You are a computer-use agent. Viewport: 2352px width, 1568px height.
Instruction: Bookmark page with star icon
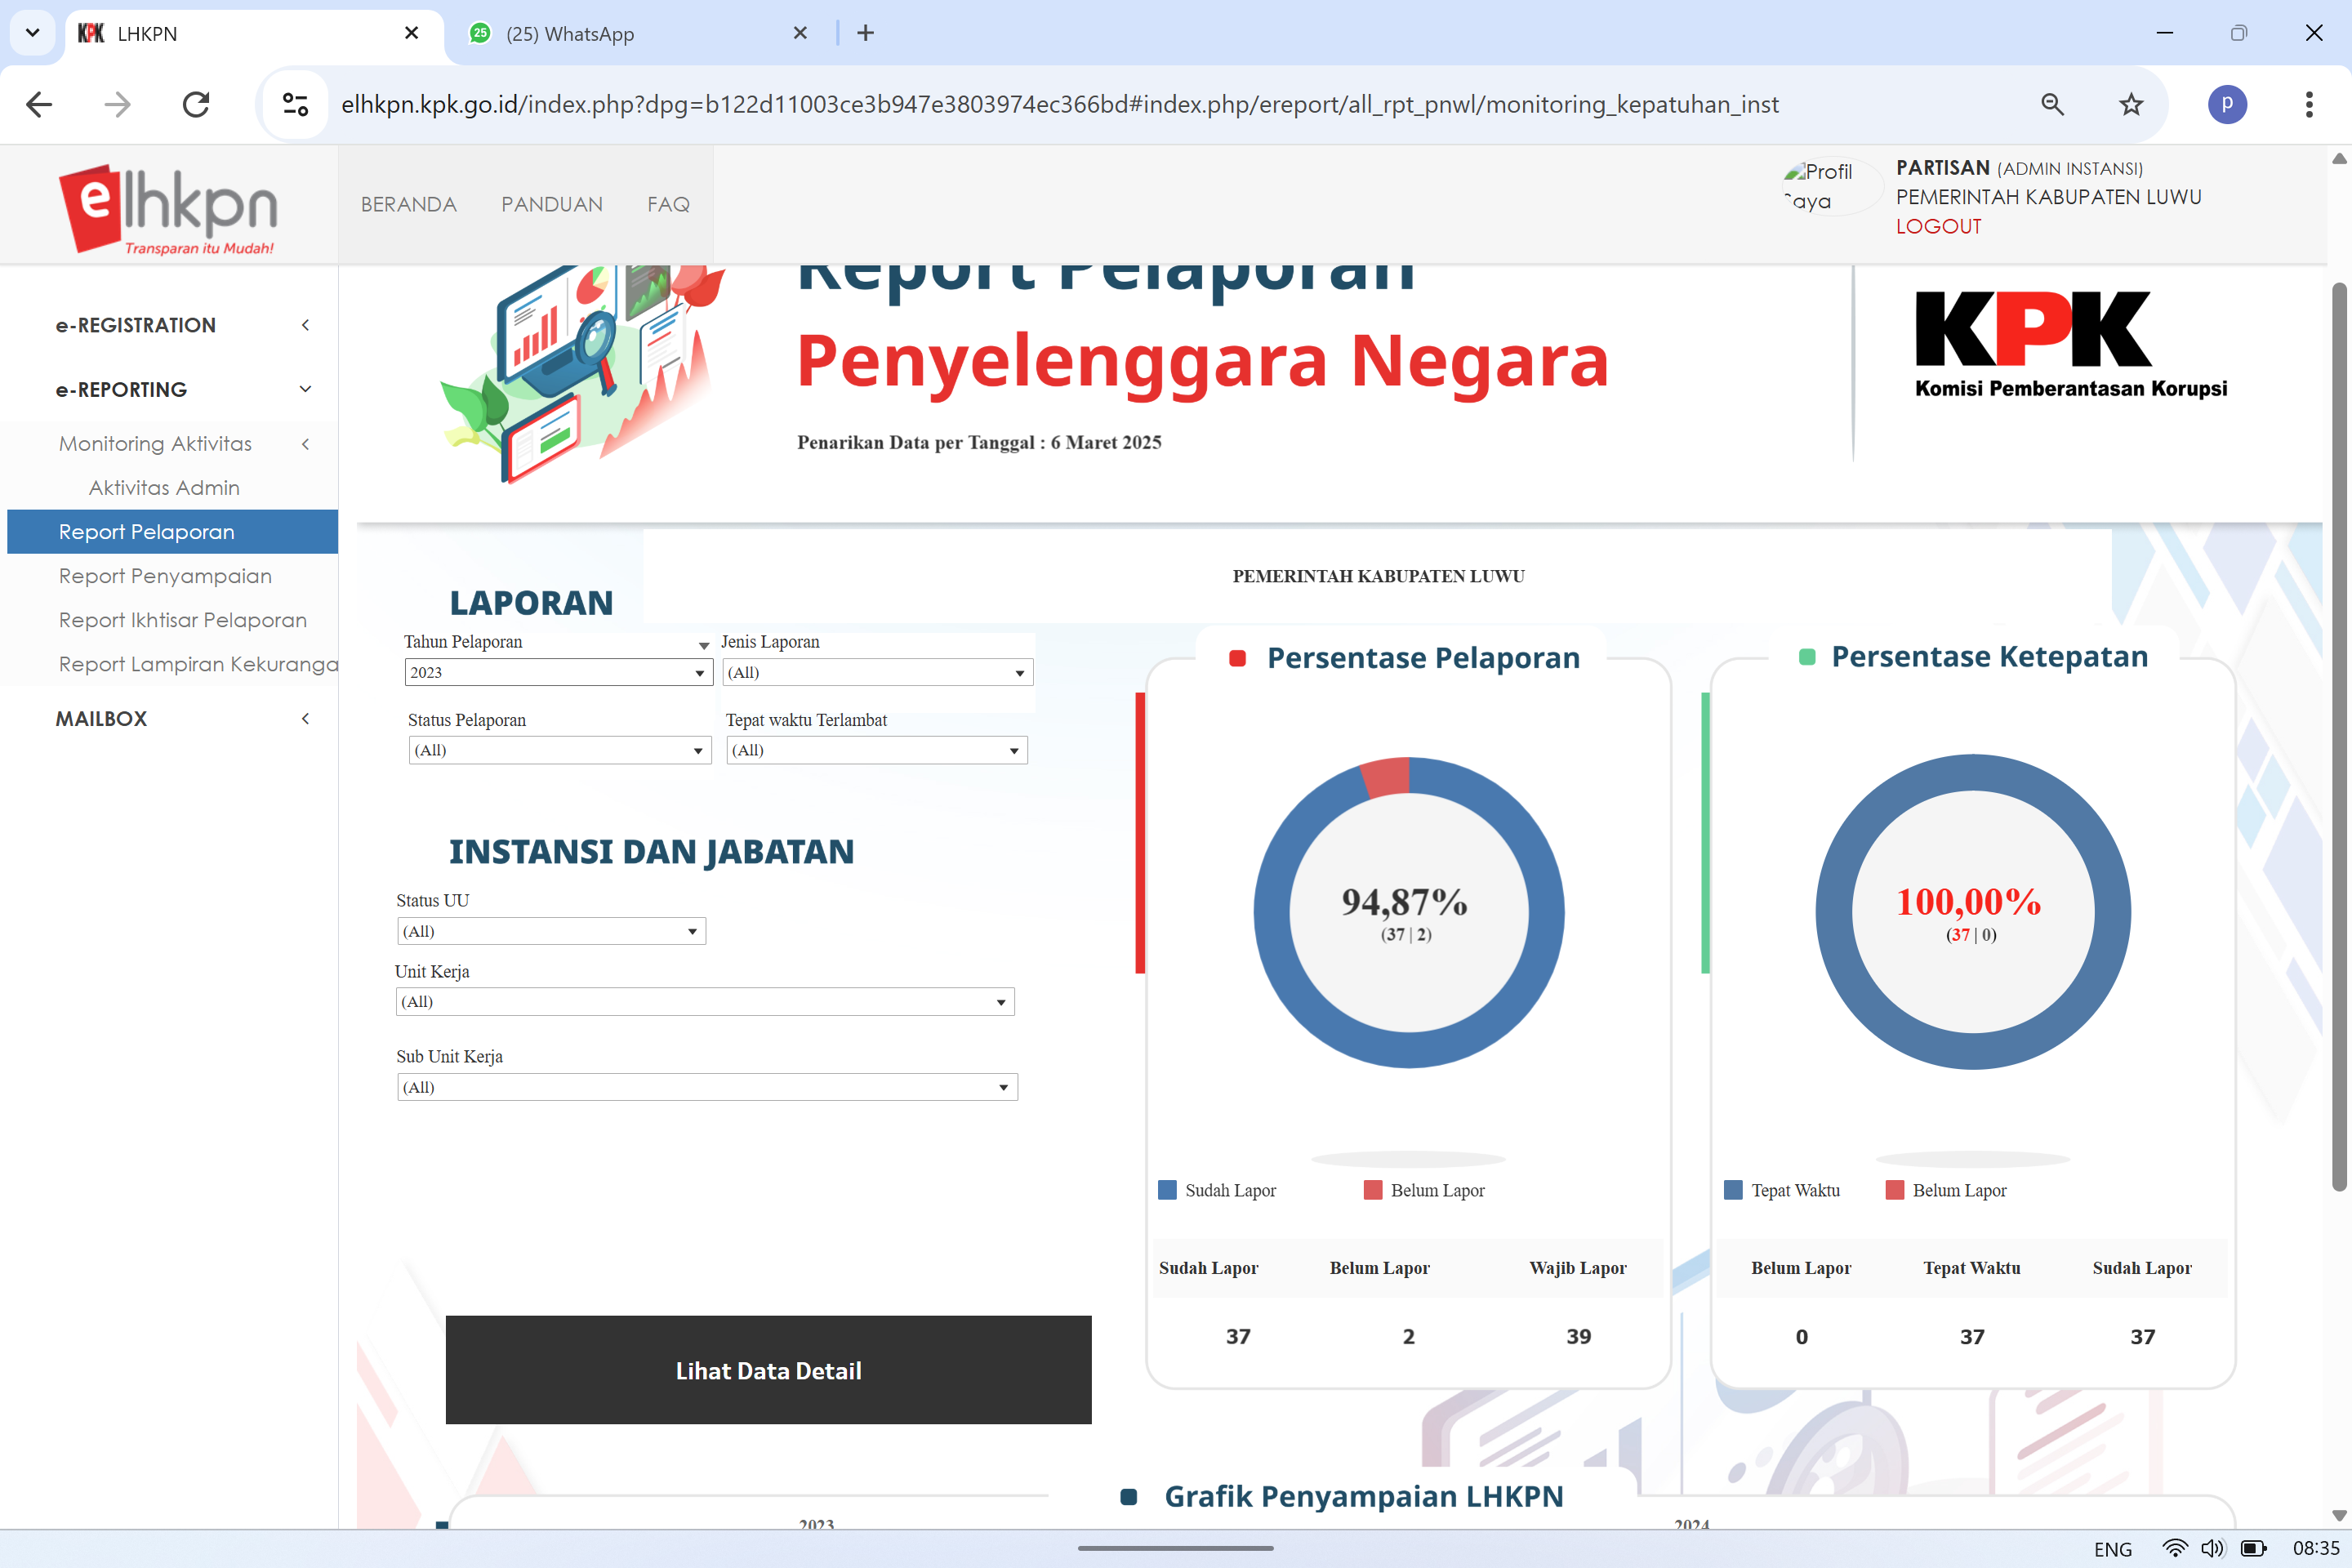tap(2131, 104)
